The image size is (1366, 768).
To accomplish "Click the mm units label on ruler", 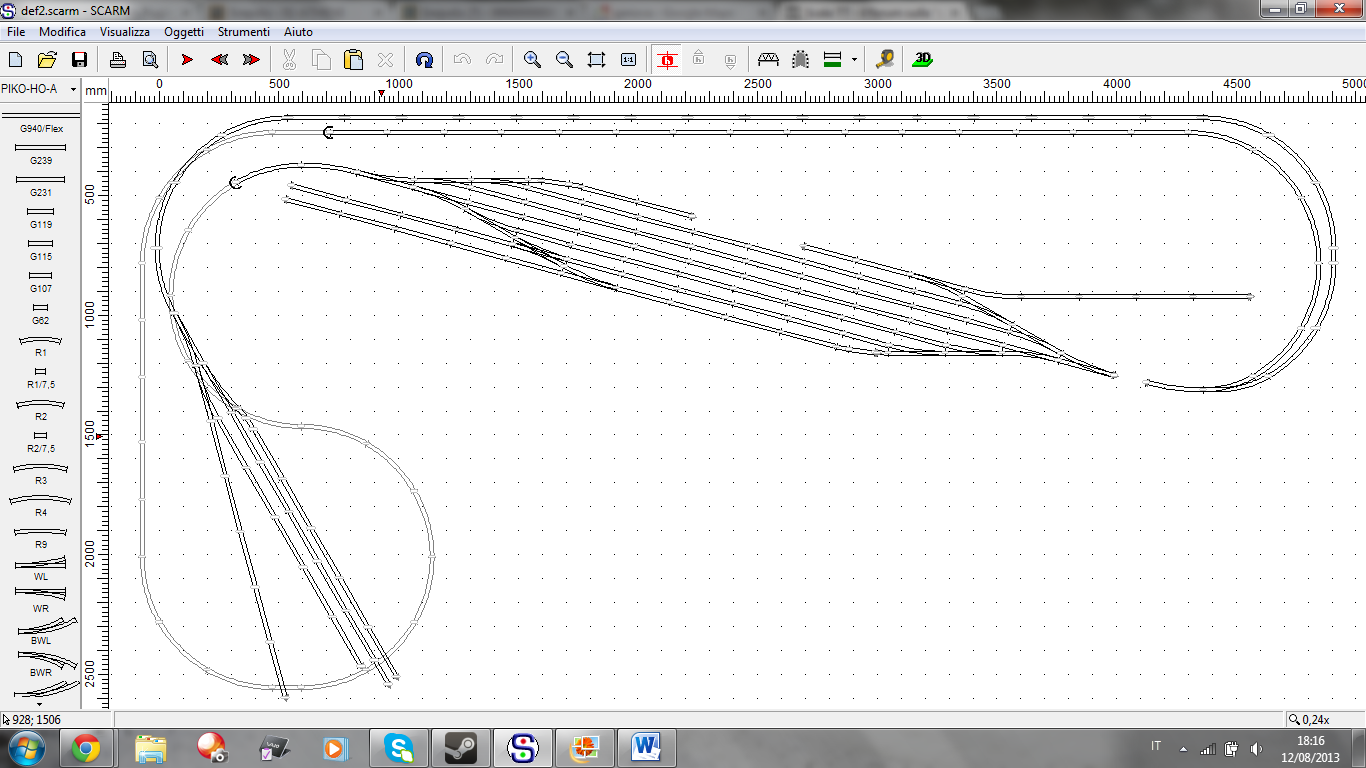I will (x=96, y=91).
